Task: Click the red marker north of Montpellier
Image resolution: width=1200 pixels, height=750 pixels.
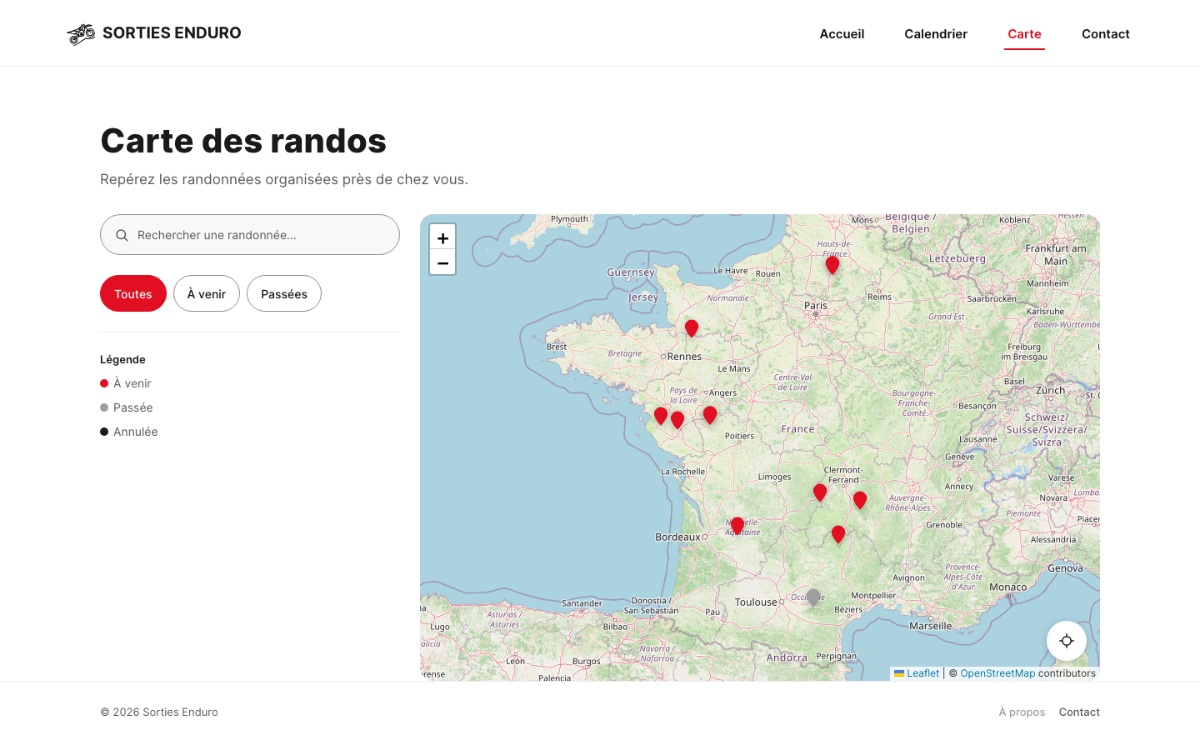Action: [x=838, y=534]
